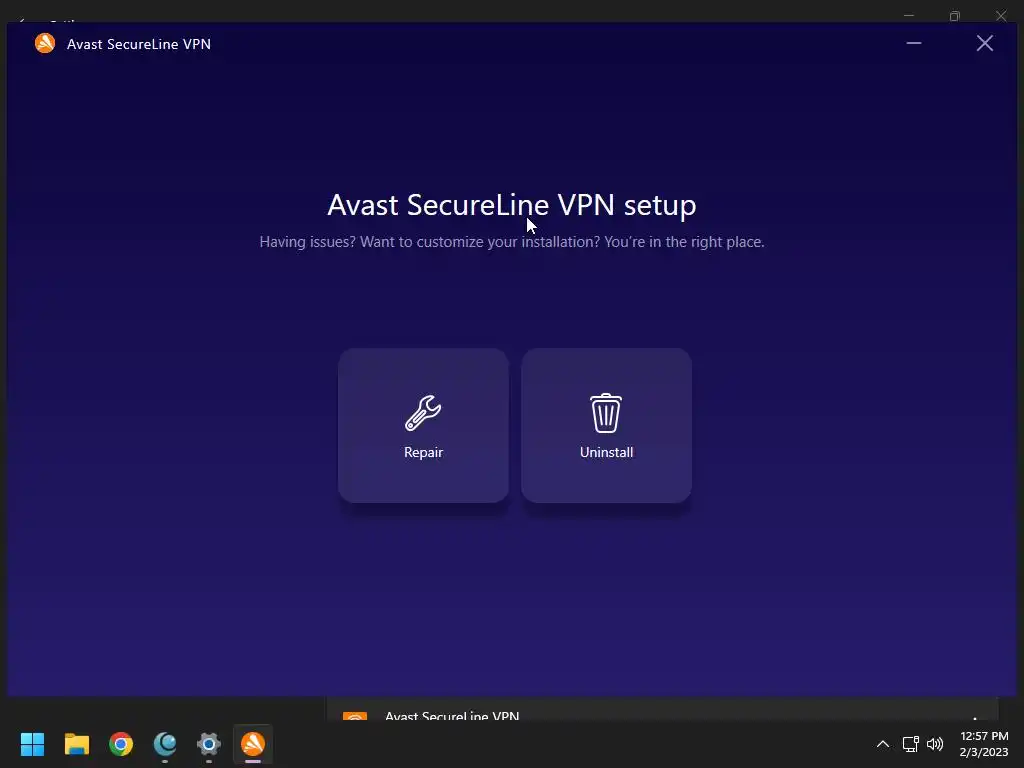1024x768 pixels.
Task: Close the background Settings window
Action: pos(1001,15)
